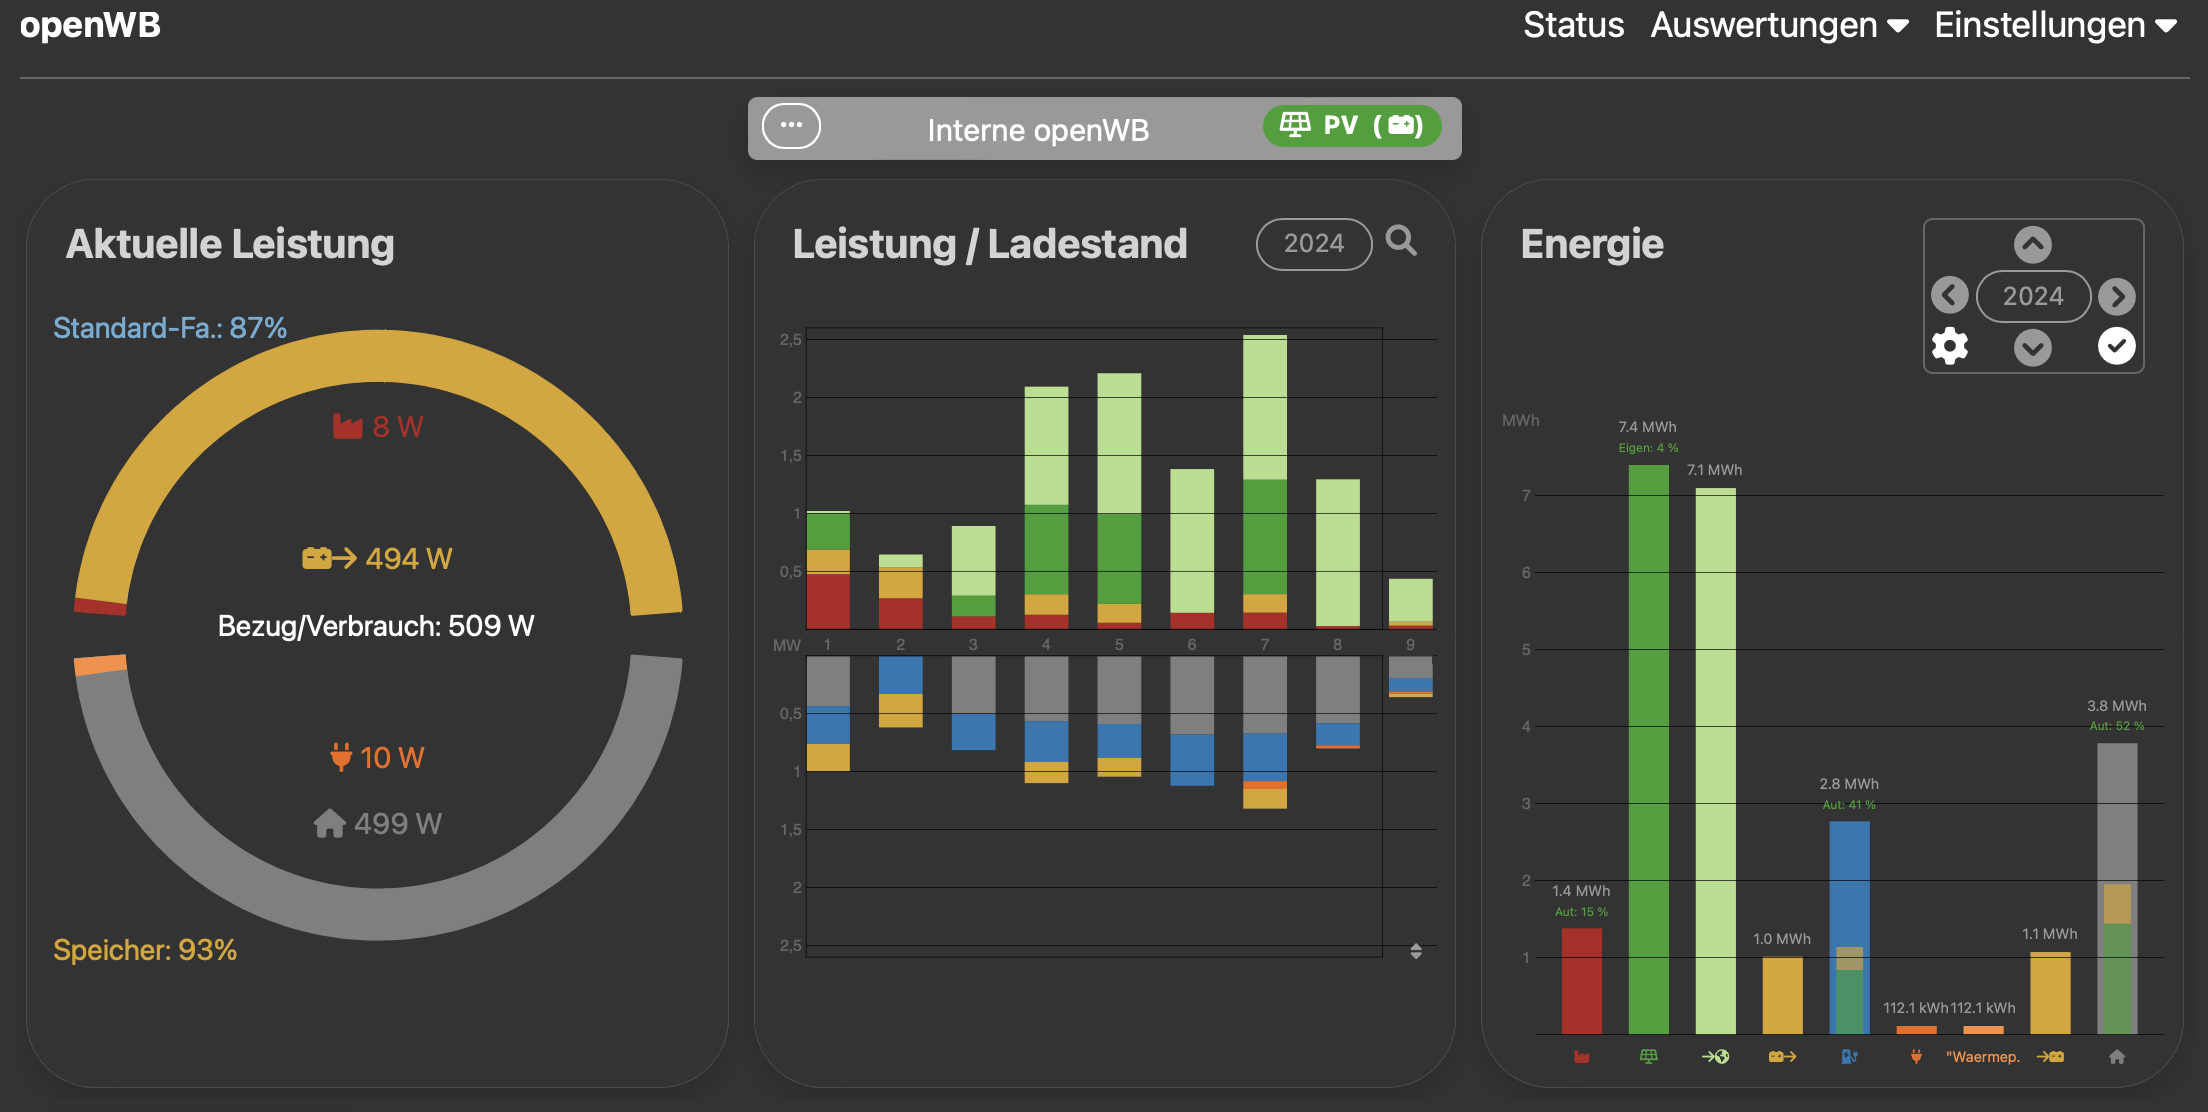Go to previous year with left arrow
Screen dimensions: 2208x1112
point(1949,295)
